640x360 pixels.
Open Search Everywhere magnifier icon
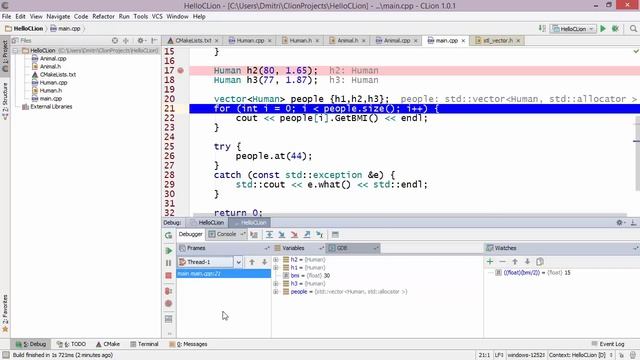coord(633,29)
